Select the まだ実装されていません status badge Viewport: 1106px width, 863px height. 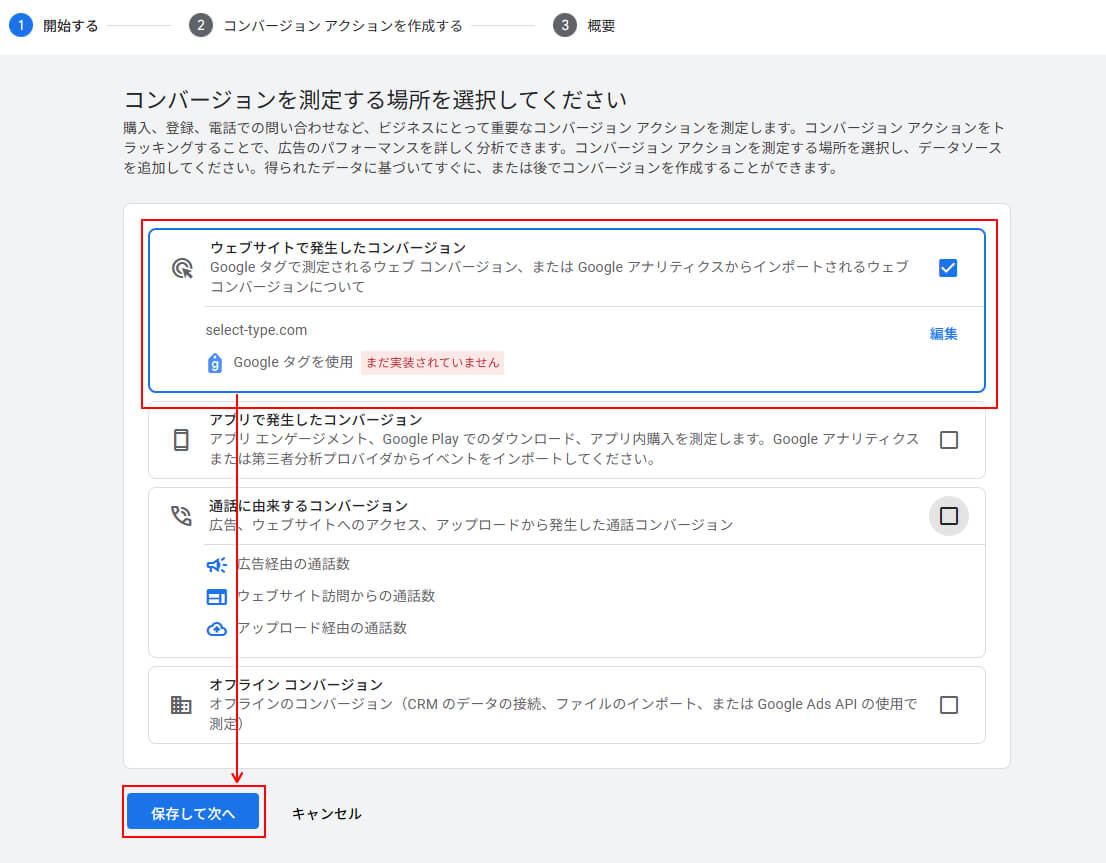tap(432, 363)
